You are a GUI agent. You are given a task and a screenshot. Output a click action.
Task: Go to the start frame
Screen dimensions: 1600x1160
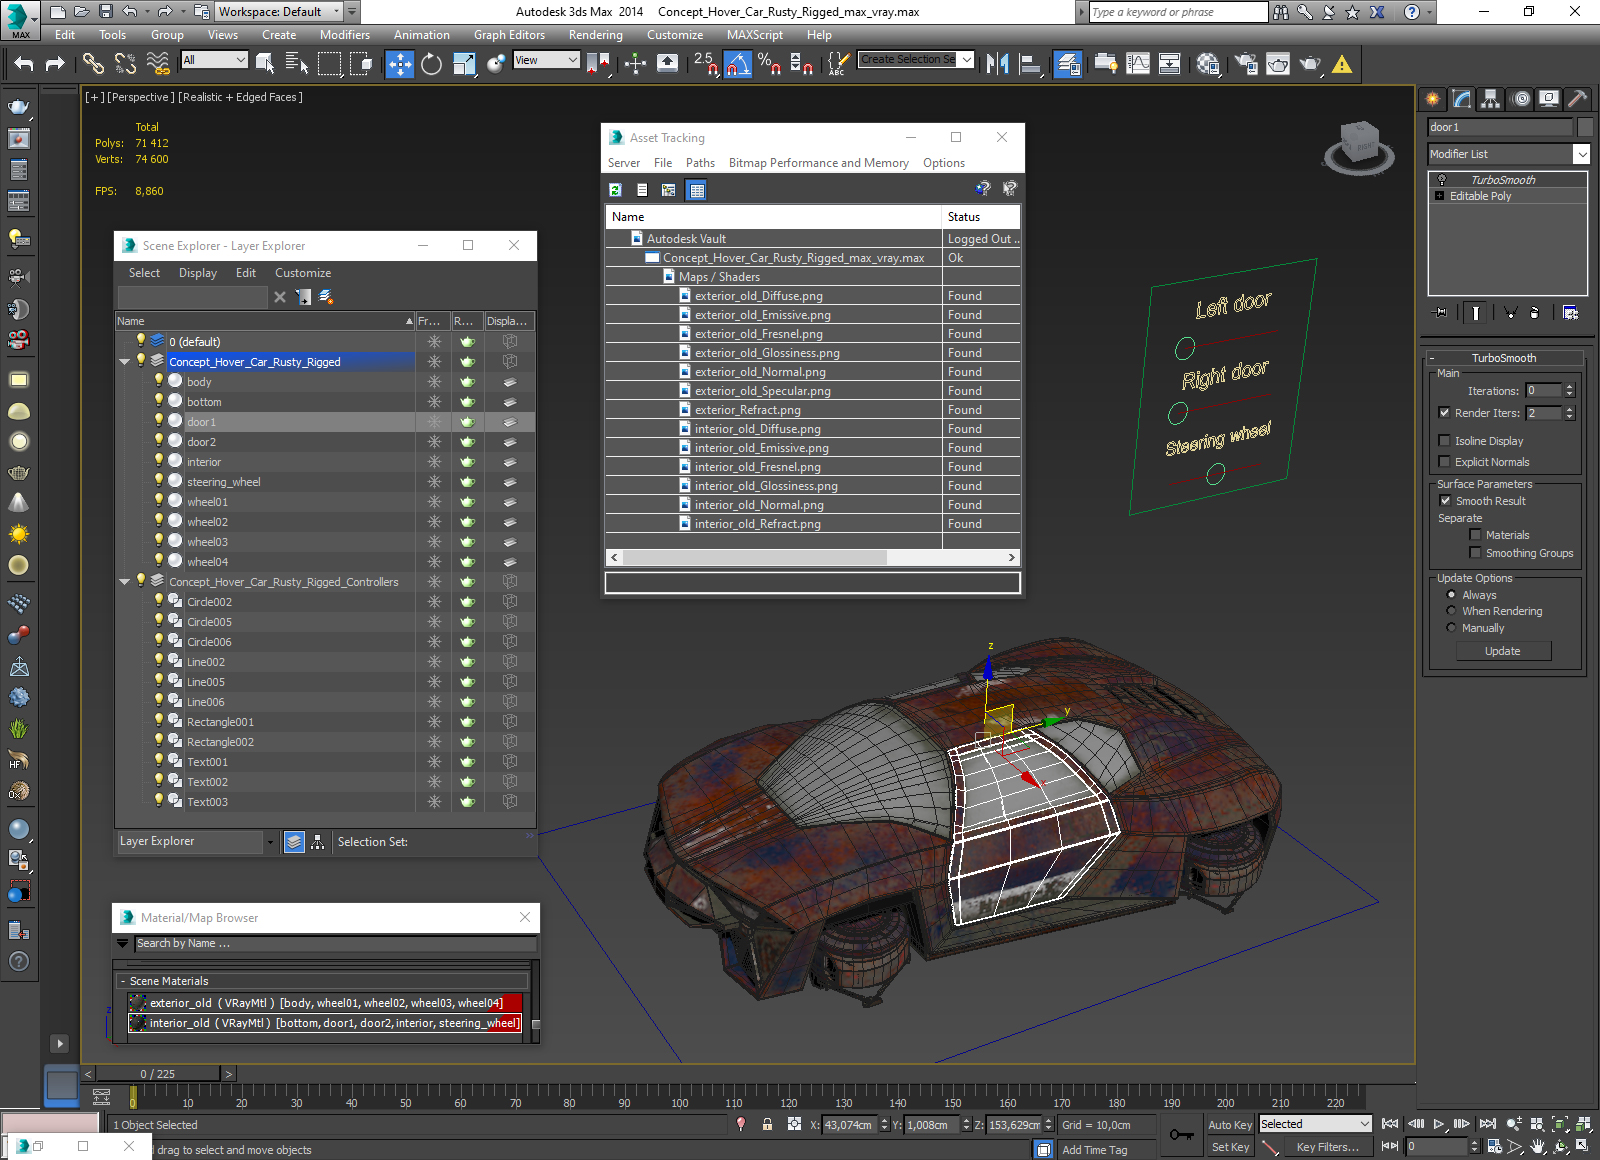point(1390,1124)
